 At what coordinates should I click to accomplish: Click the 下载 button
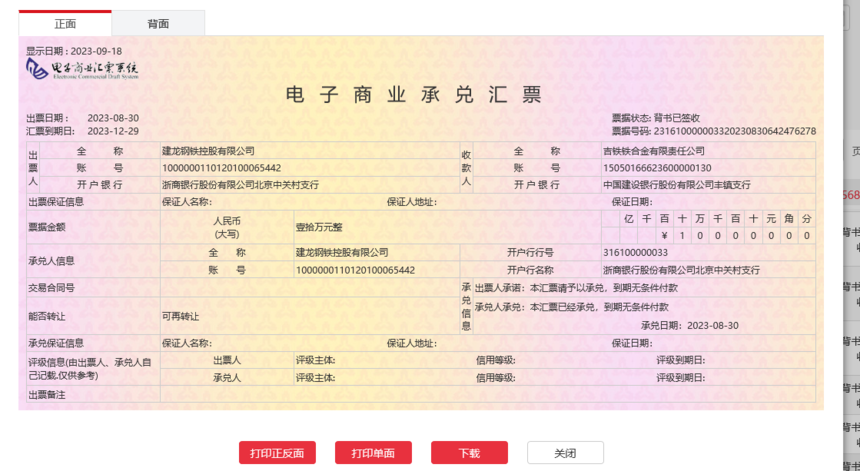469,453
